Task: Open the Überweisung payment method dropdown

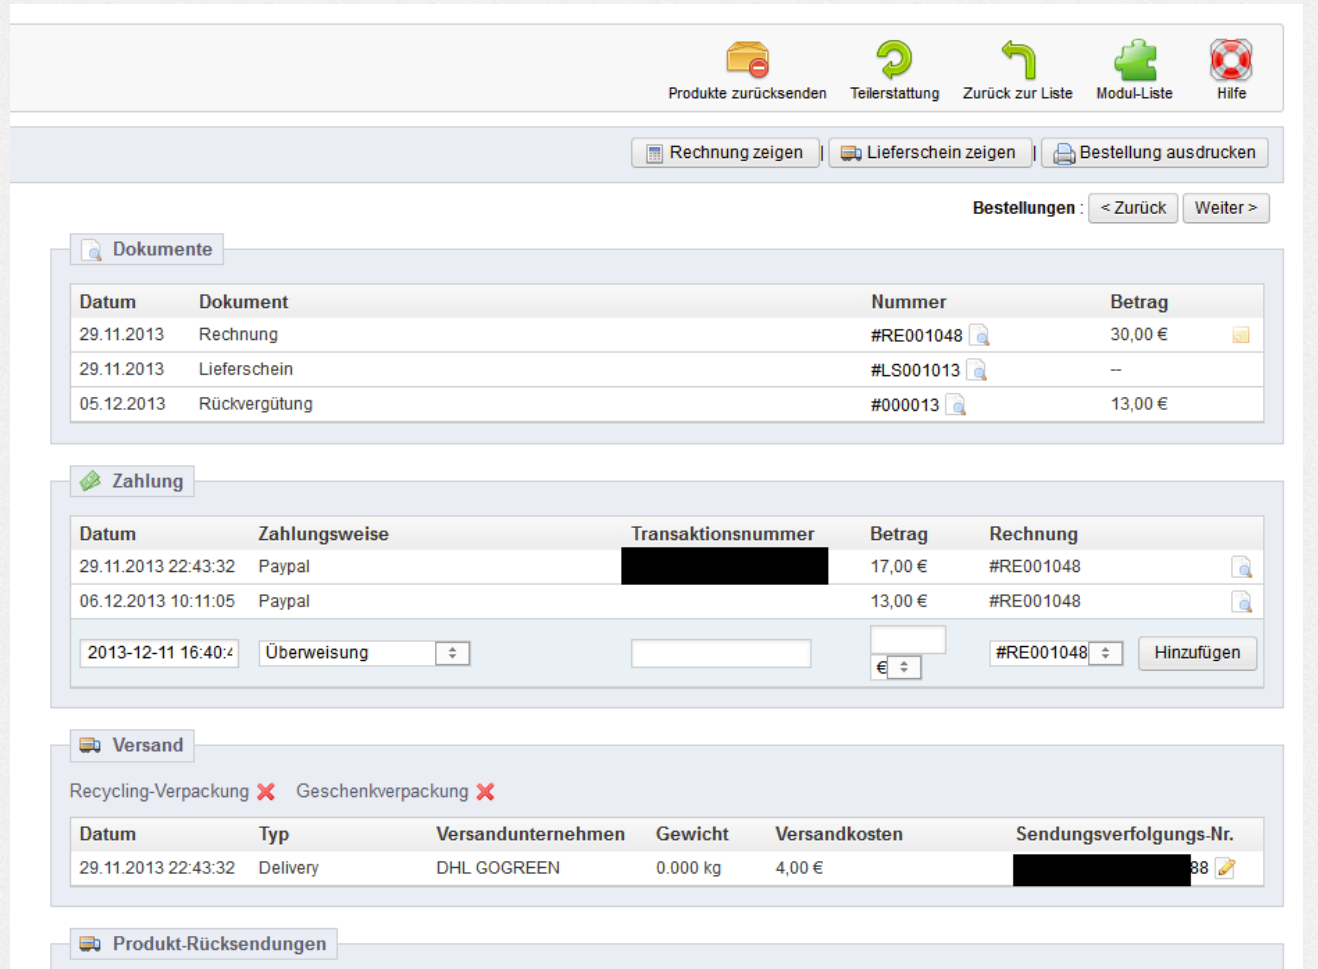Action: tap(364, 653)
